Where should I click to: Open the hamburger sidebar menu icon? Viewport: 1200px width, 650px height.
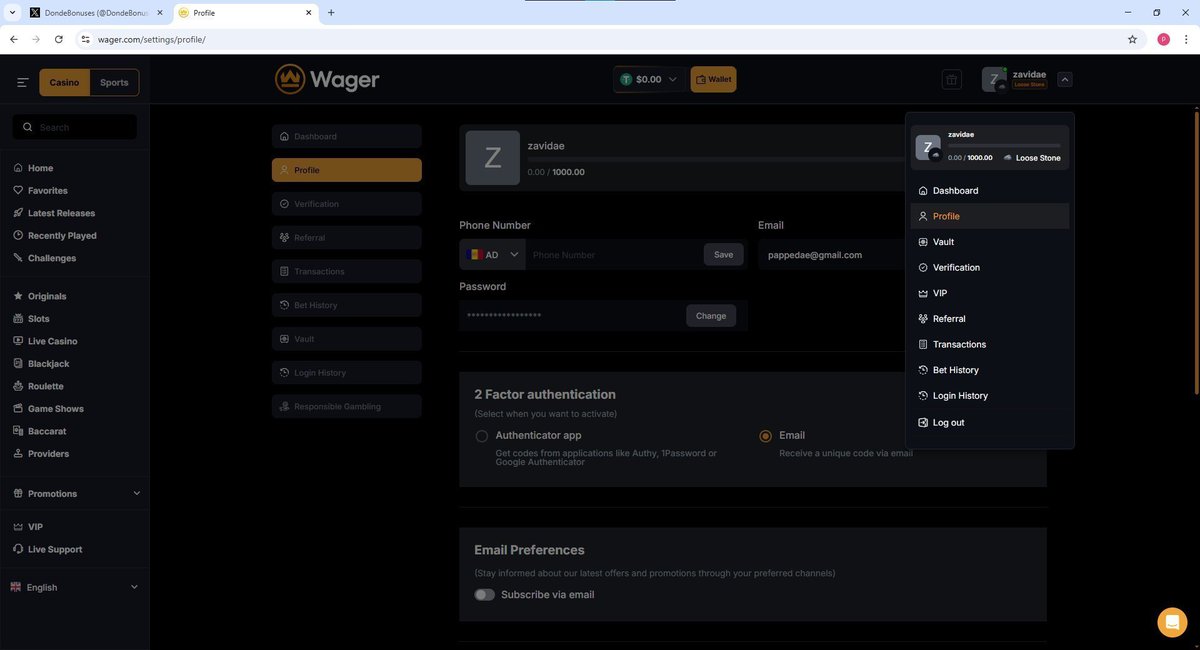coord(22,82)
